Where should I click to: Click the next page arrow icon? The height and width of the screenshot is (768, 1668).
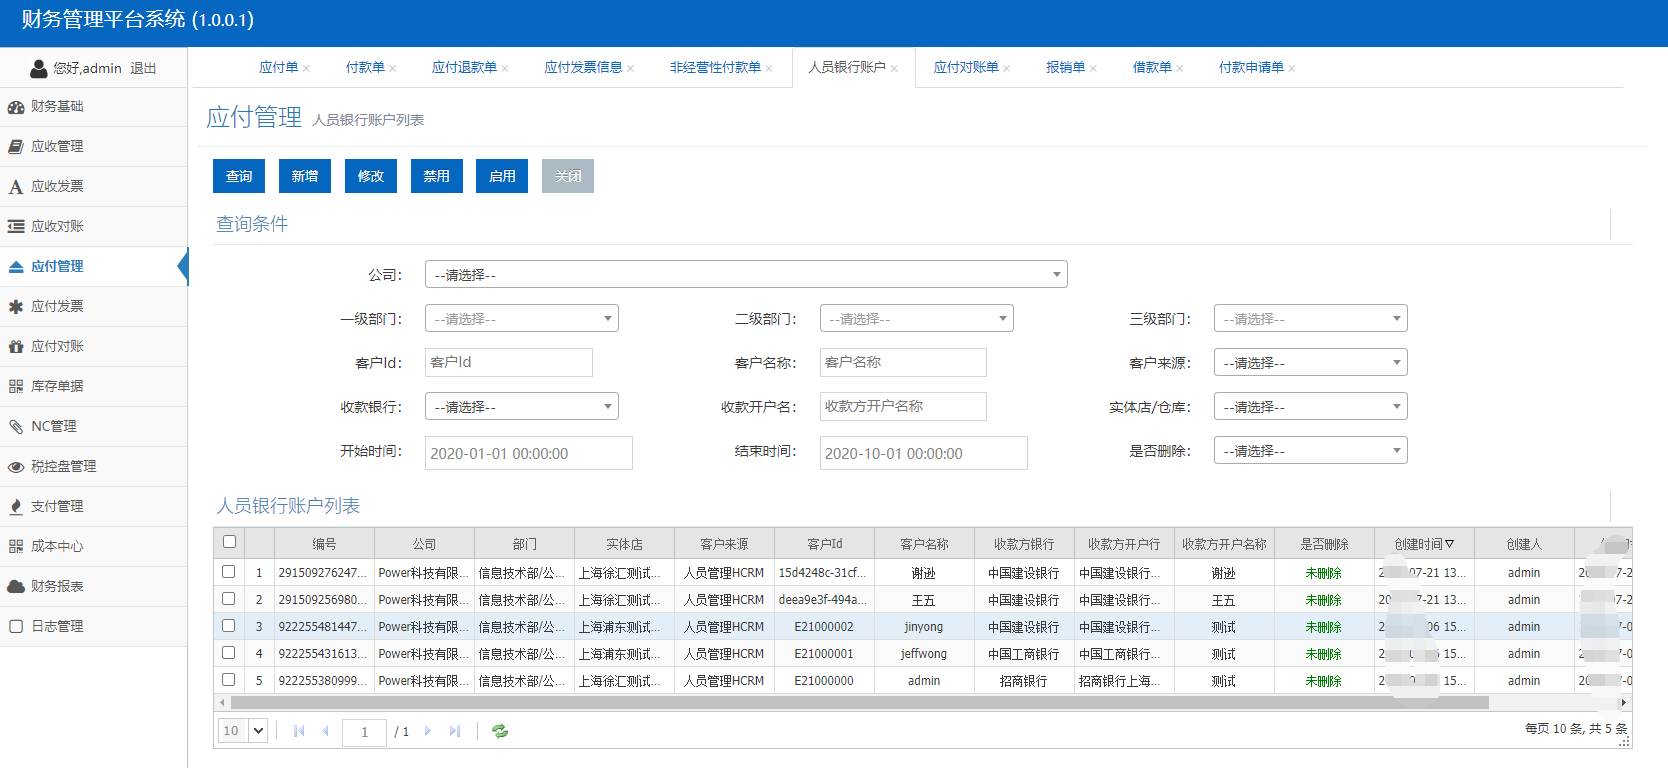[428, 731]
